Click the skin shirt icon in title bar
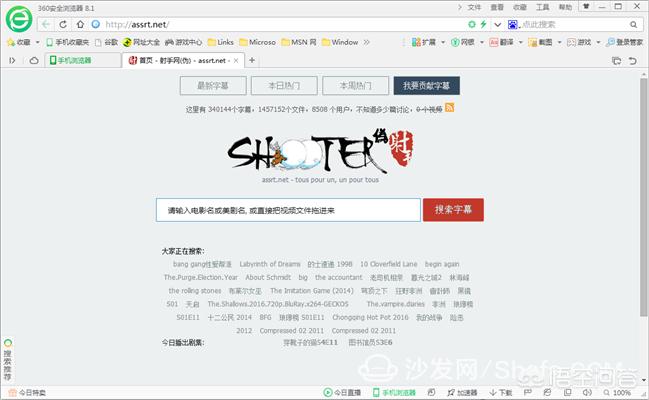This screenshot has height=400, width=649. [x=586, y=7]
